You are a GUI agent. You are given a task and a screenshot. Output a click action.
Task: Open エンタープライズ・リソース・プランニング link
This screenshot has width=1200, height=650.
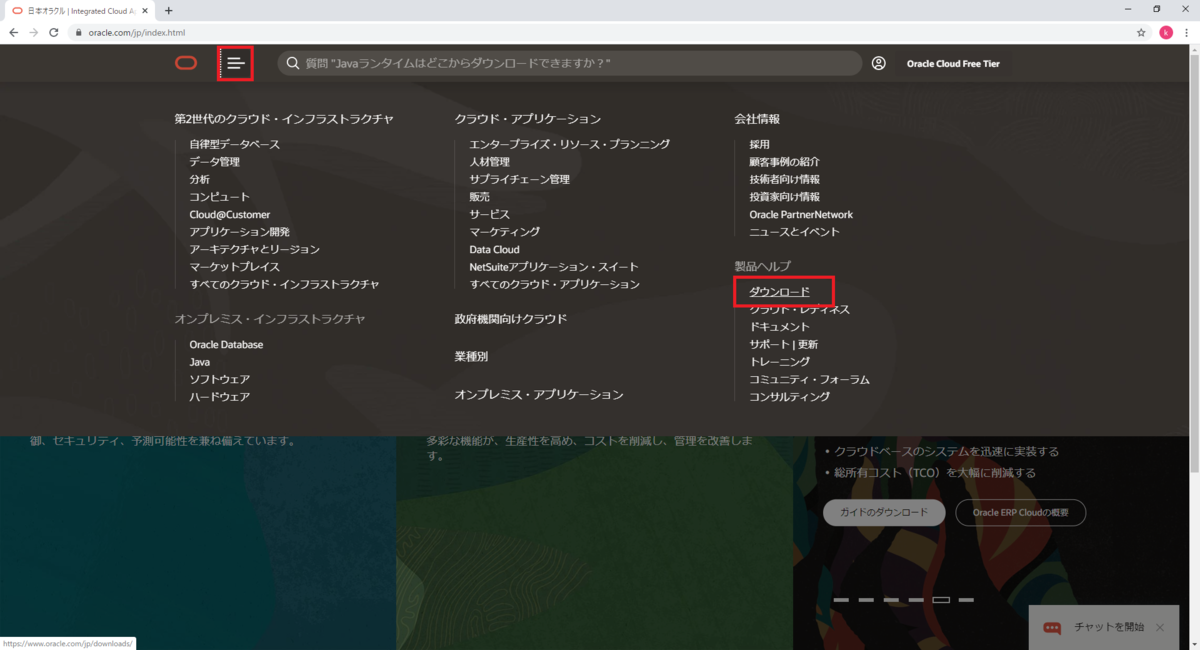(x=570, y=144)
